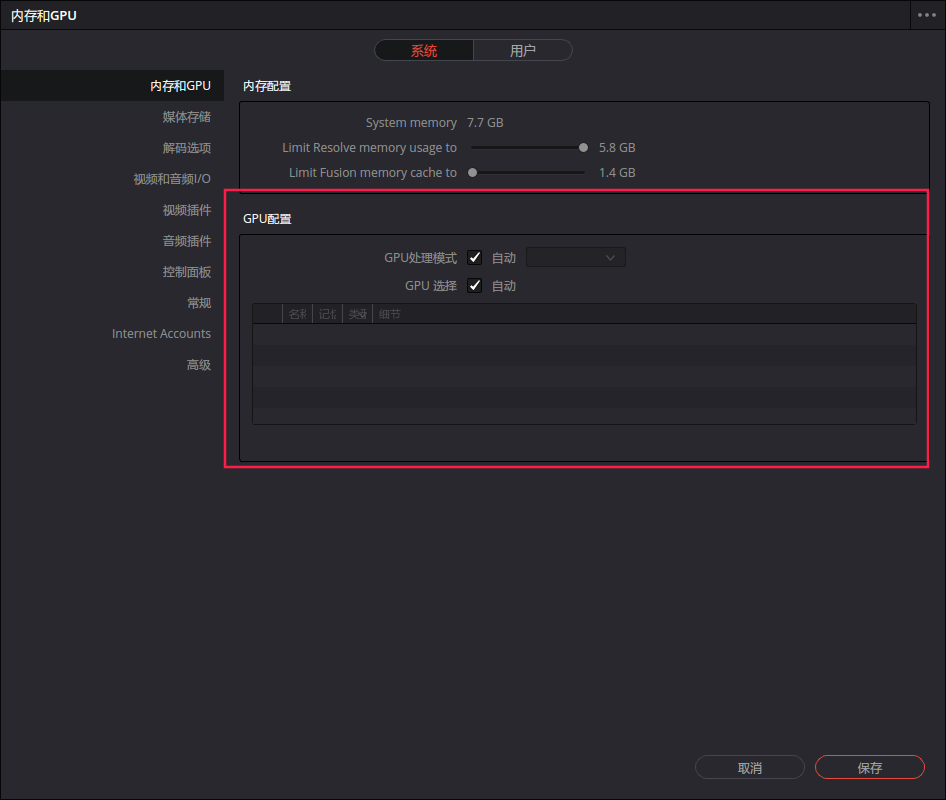The image size is (946, 800).
Task: Open Internet Accounts settings
Action: coord(161,334)
